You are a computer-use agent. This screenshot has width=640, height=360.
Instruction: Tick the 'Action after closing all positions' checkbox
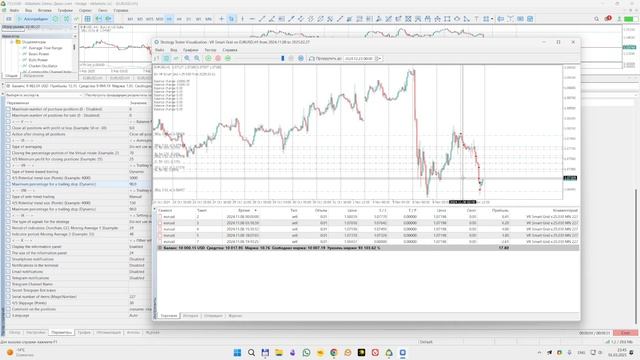[8, 134]
